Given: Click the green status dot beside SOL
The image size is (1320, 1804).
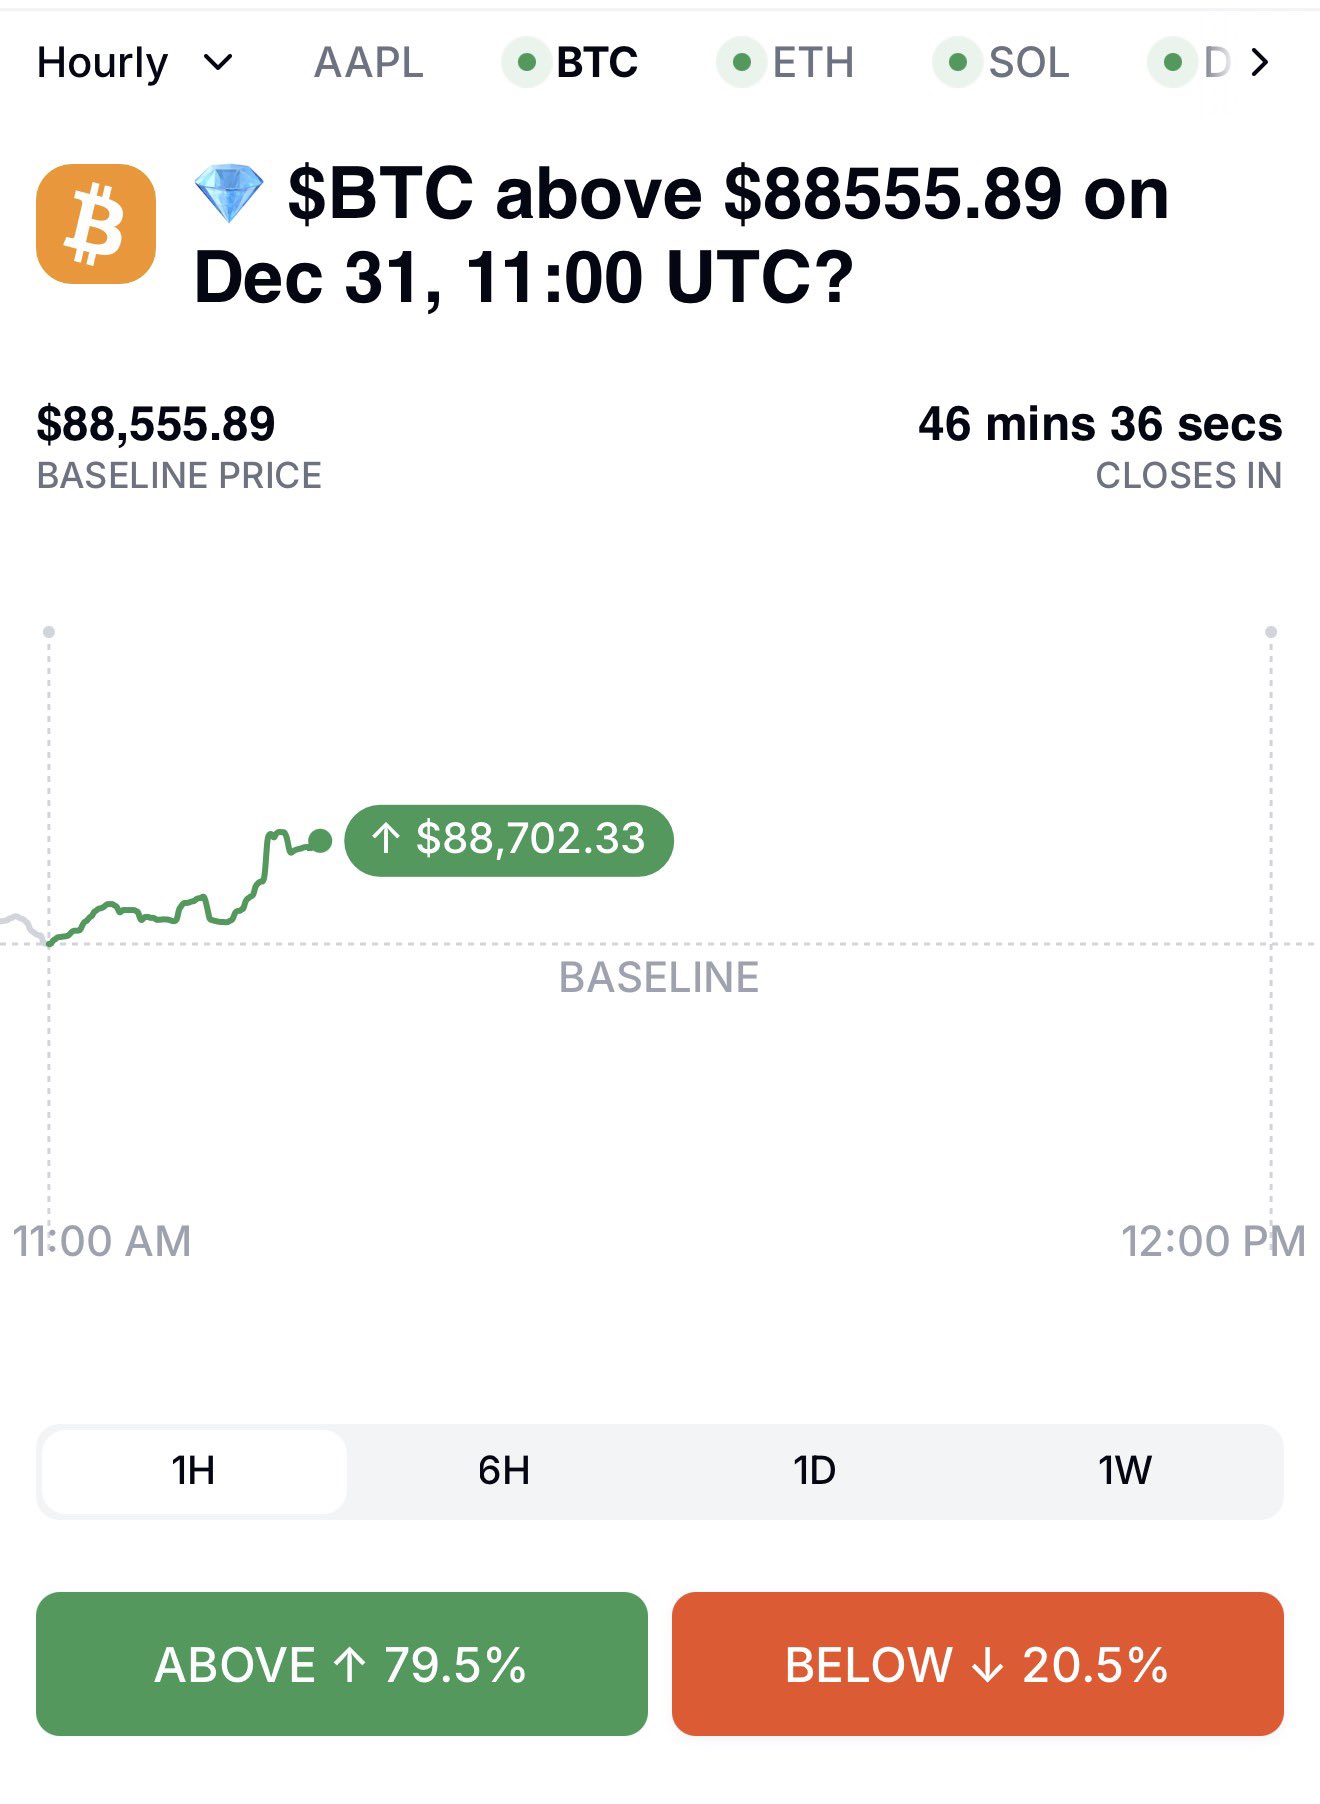Looking at the screenshot, I should pos(957,63).
